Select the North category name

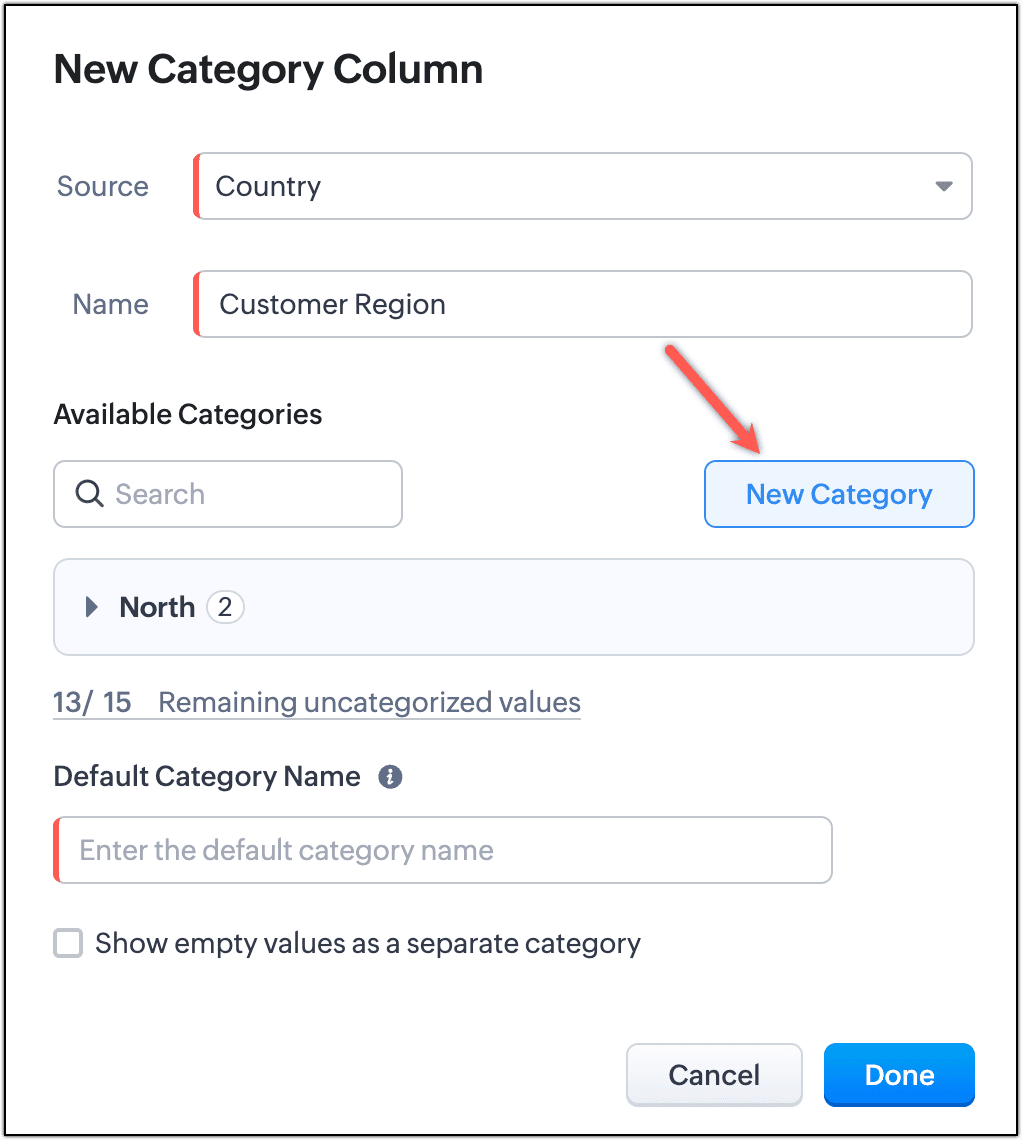157,607
